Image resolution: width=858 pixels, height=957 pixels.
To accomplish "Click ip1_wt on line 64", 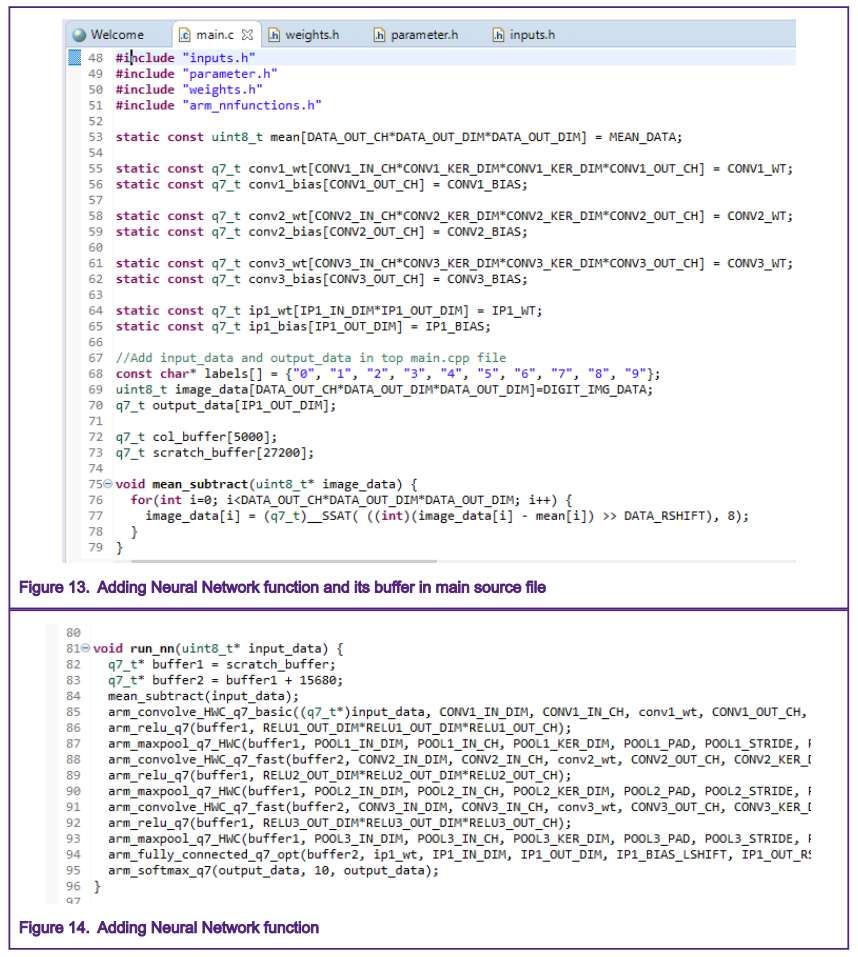I will click(270, 311).
